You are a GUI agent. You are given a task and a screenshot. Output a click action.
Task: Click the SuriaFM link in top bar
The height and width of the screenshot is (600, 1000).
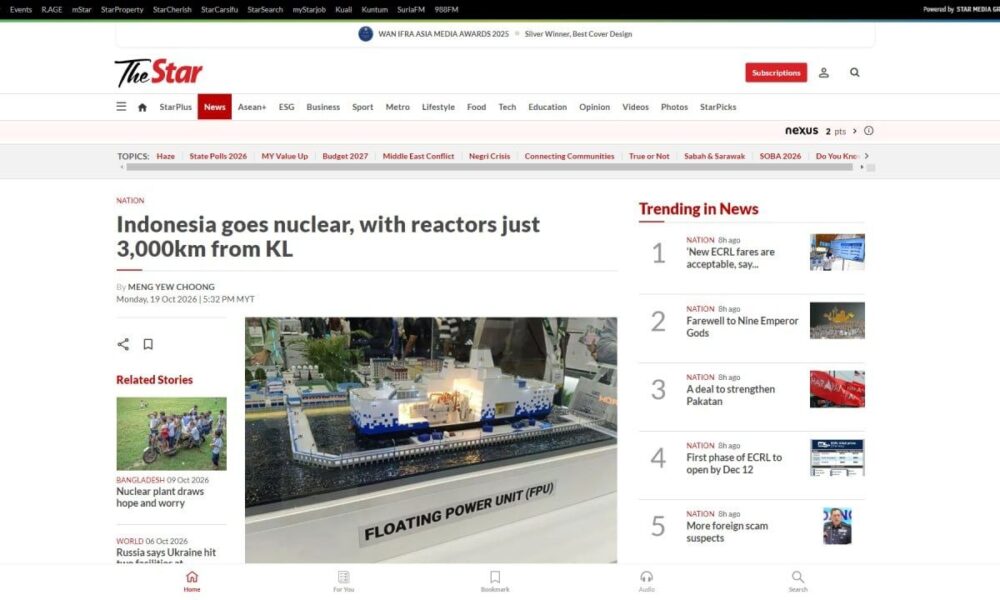pos(411,10)
